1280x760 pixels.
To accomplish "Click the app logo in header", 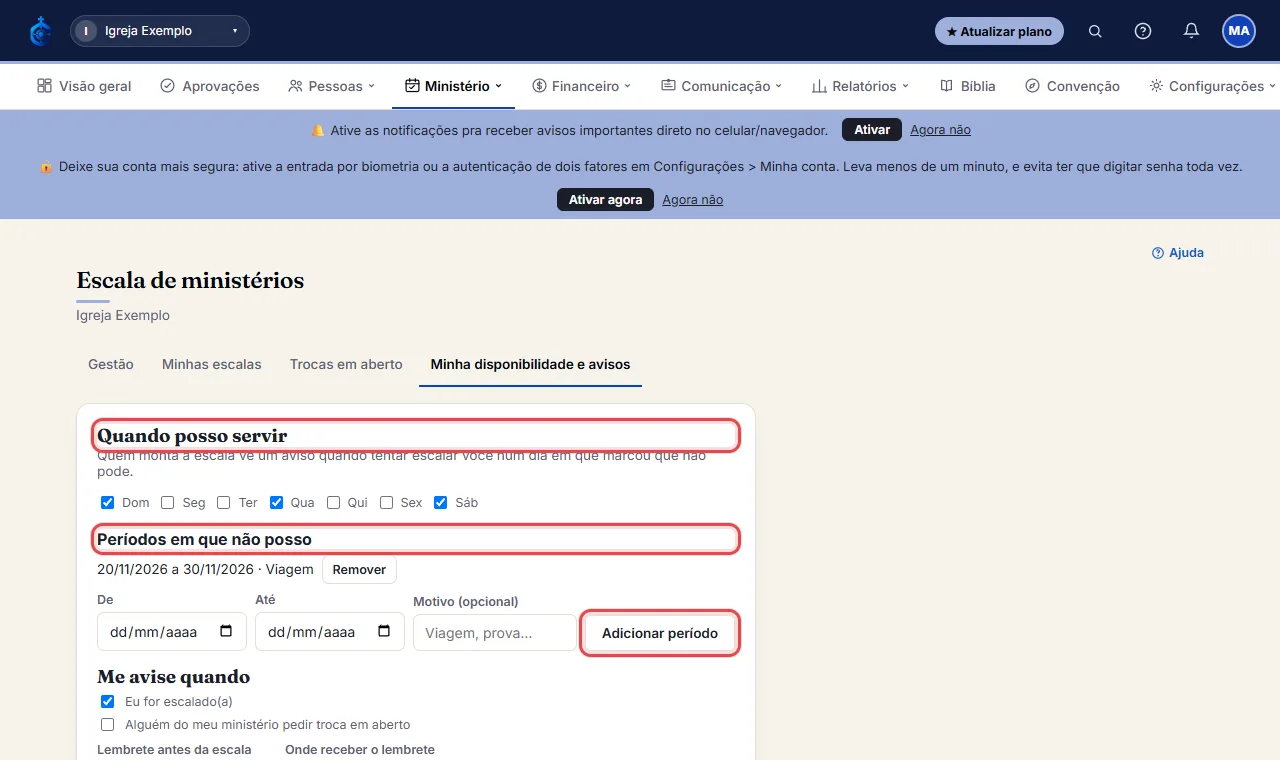I will coord(41,31).
